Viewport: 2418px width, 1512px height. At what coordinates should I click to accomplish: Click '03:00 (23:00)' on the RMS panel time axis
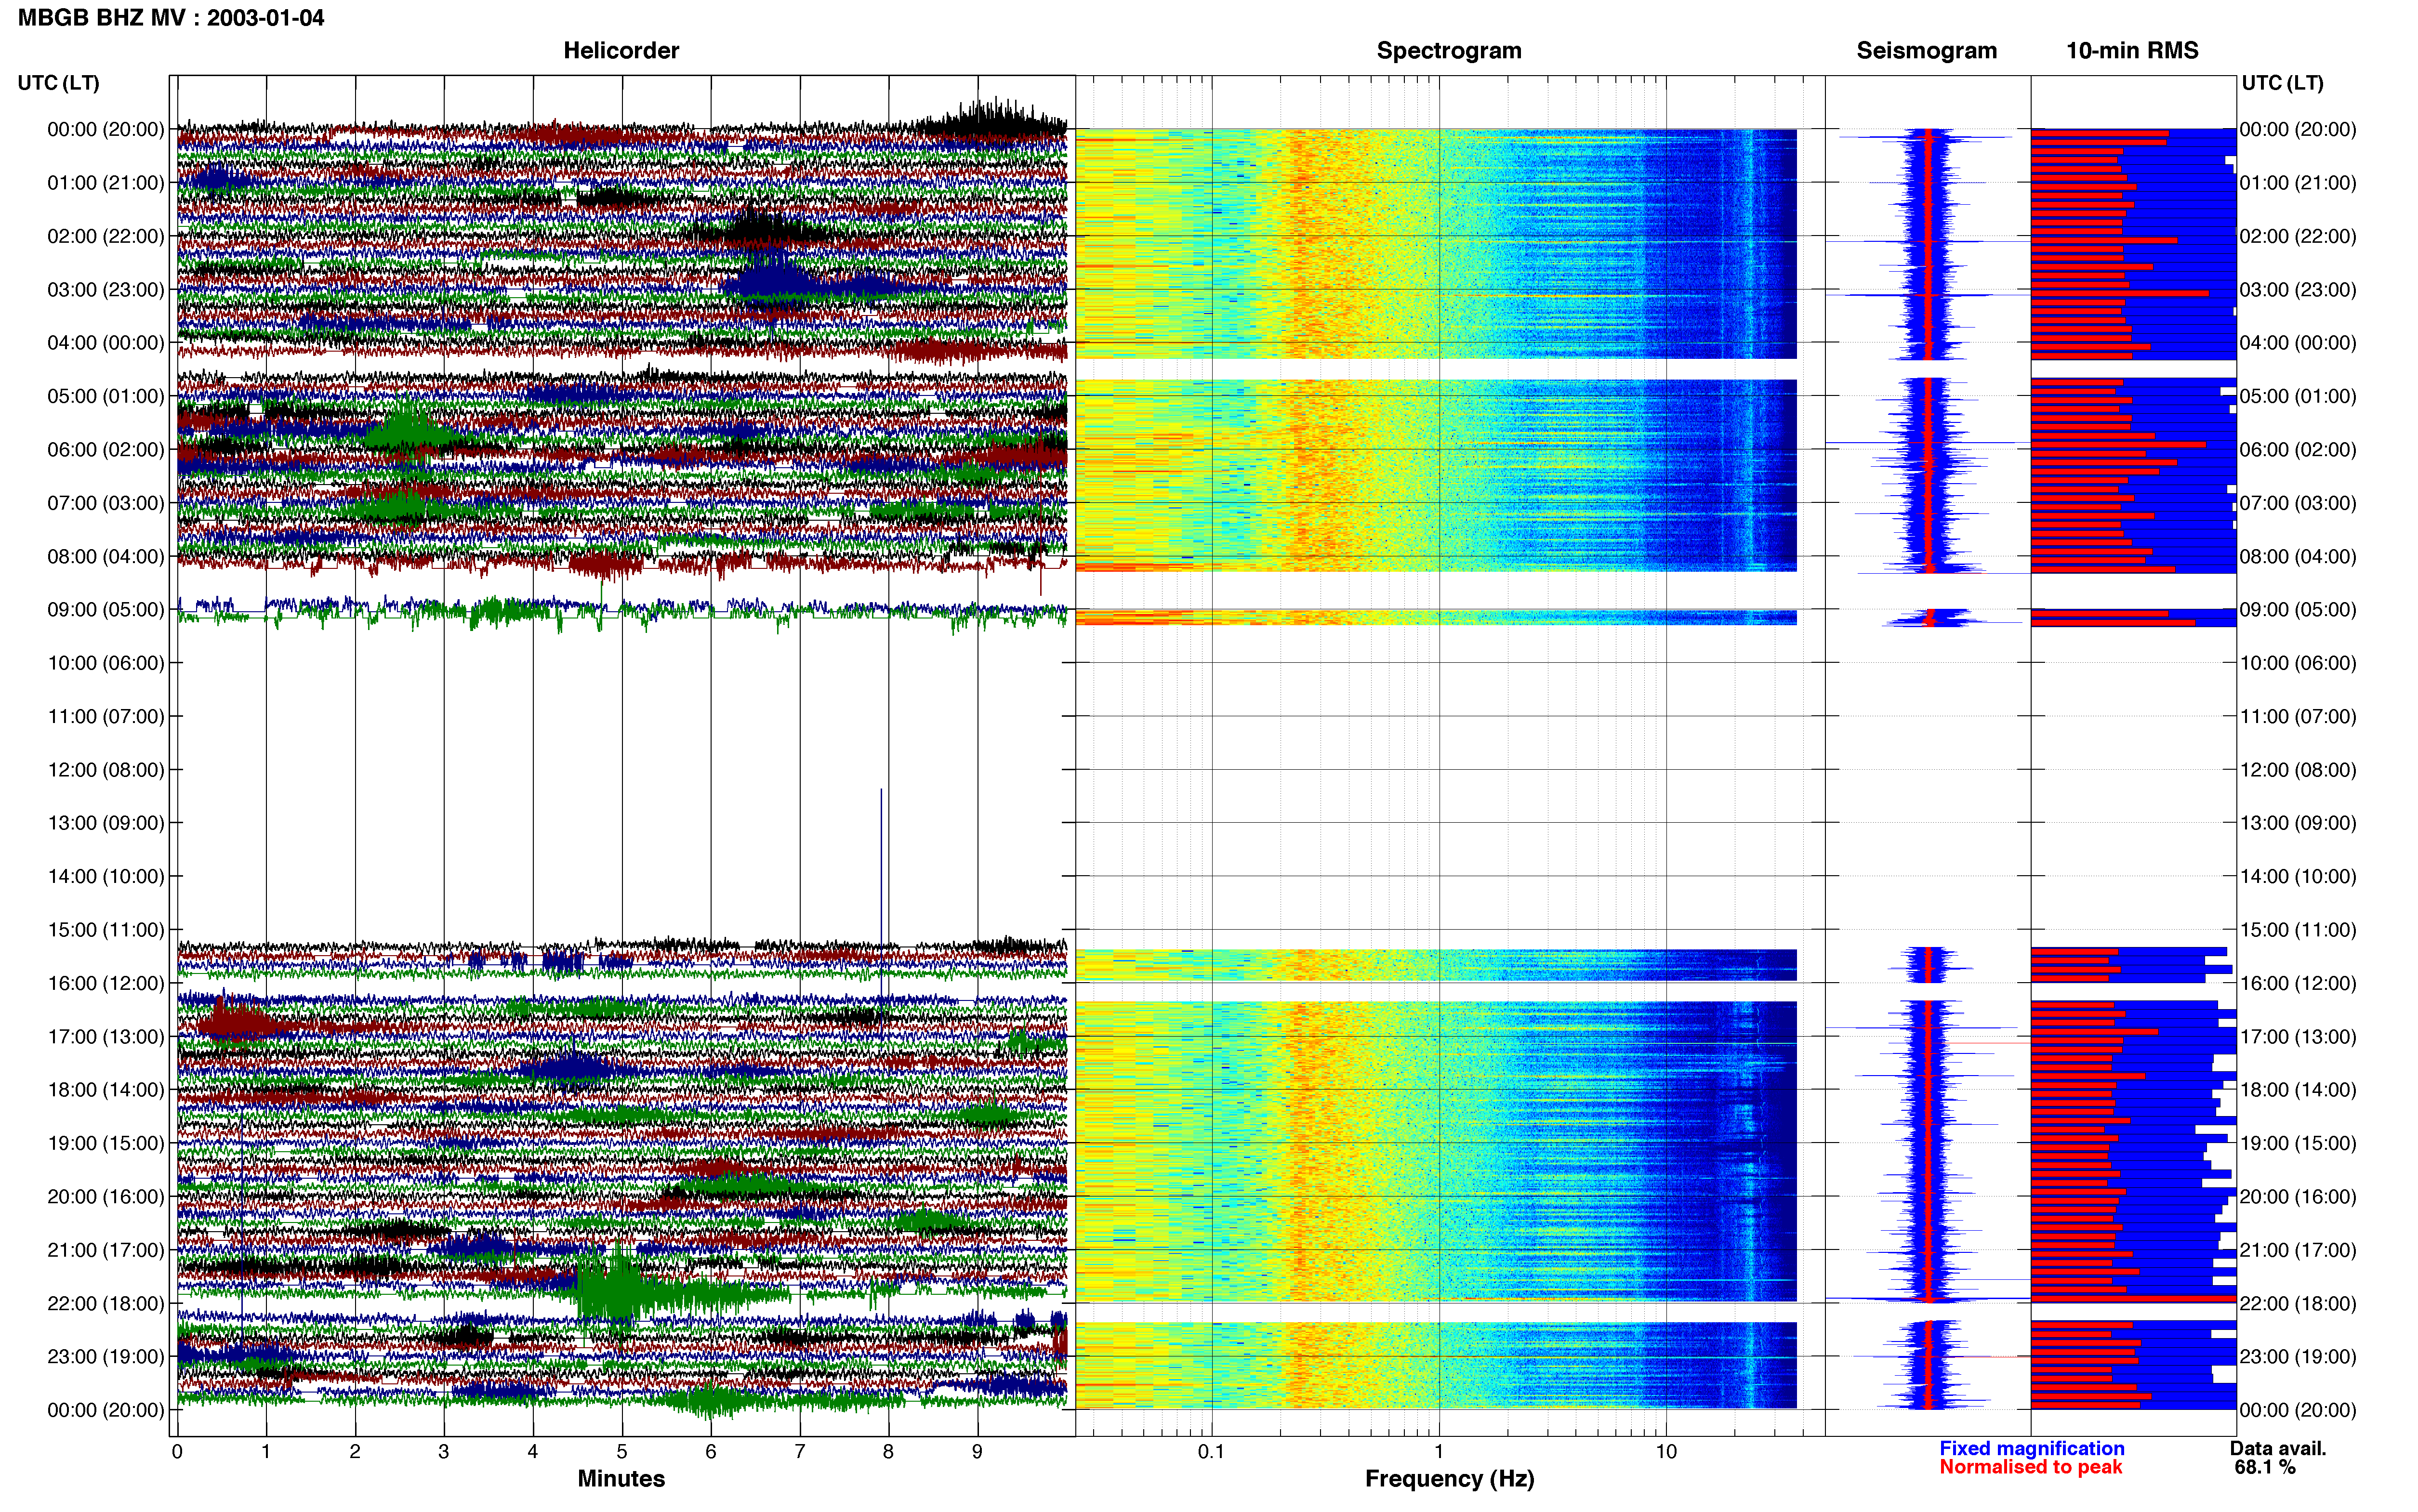tap(2298, 290)
